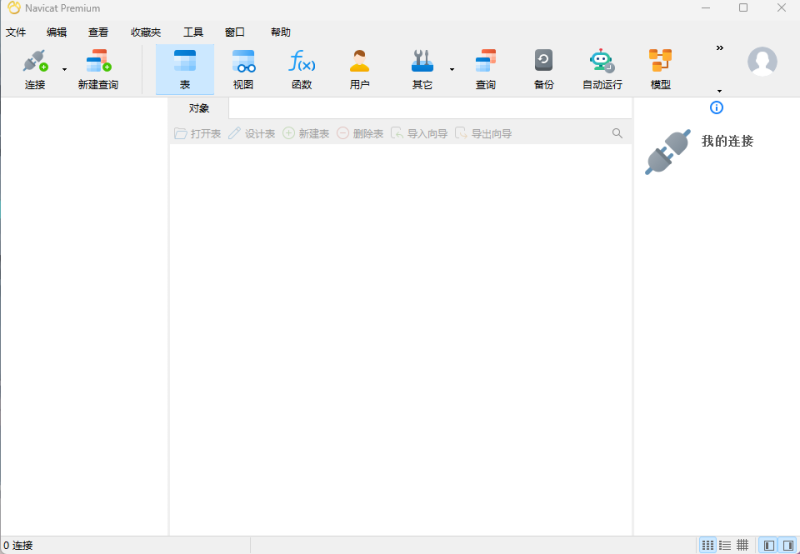The height and width of the screenshot is (554, 800).
Task: Expand the toolbar overflow chevron
Action: tap(719, 48)
